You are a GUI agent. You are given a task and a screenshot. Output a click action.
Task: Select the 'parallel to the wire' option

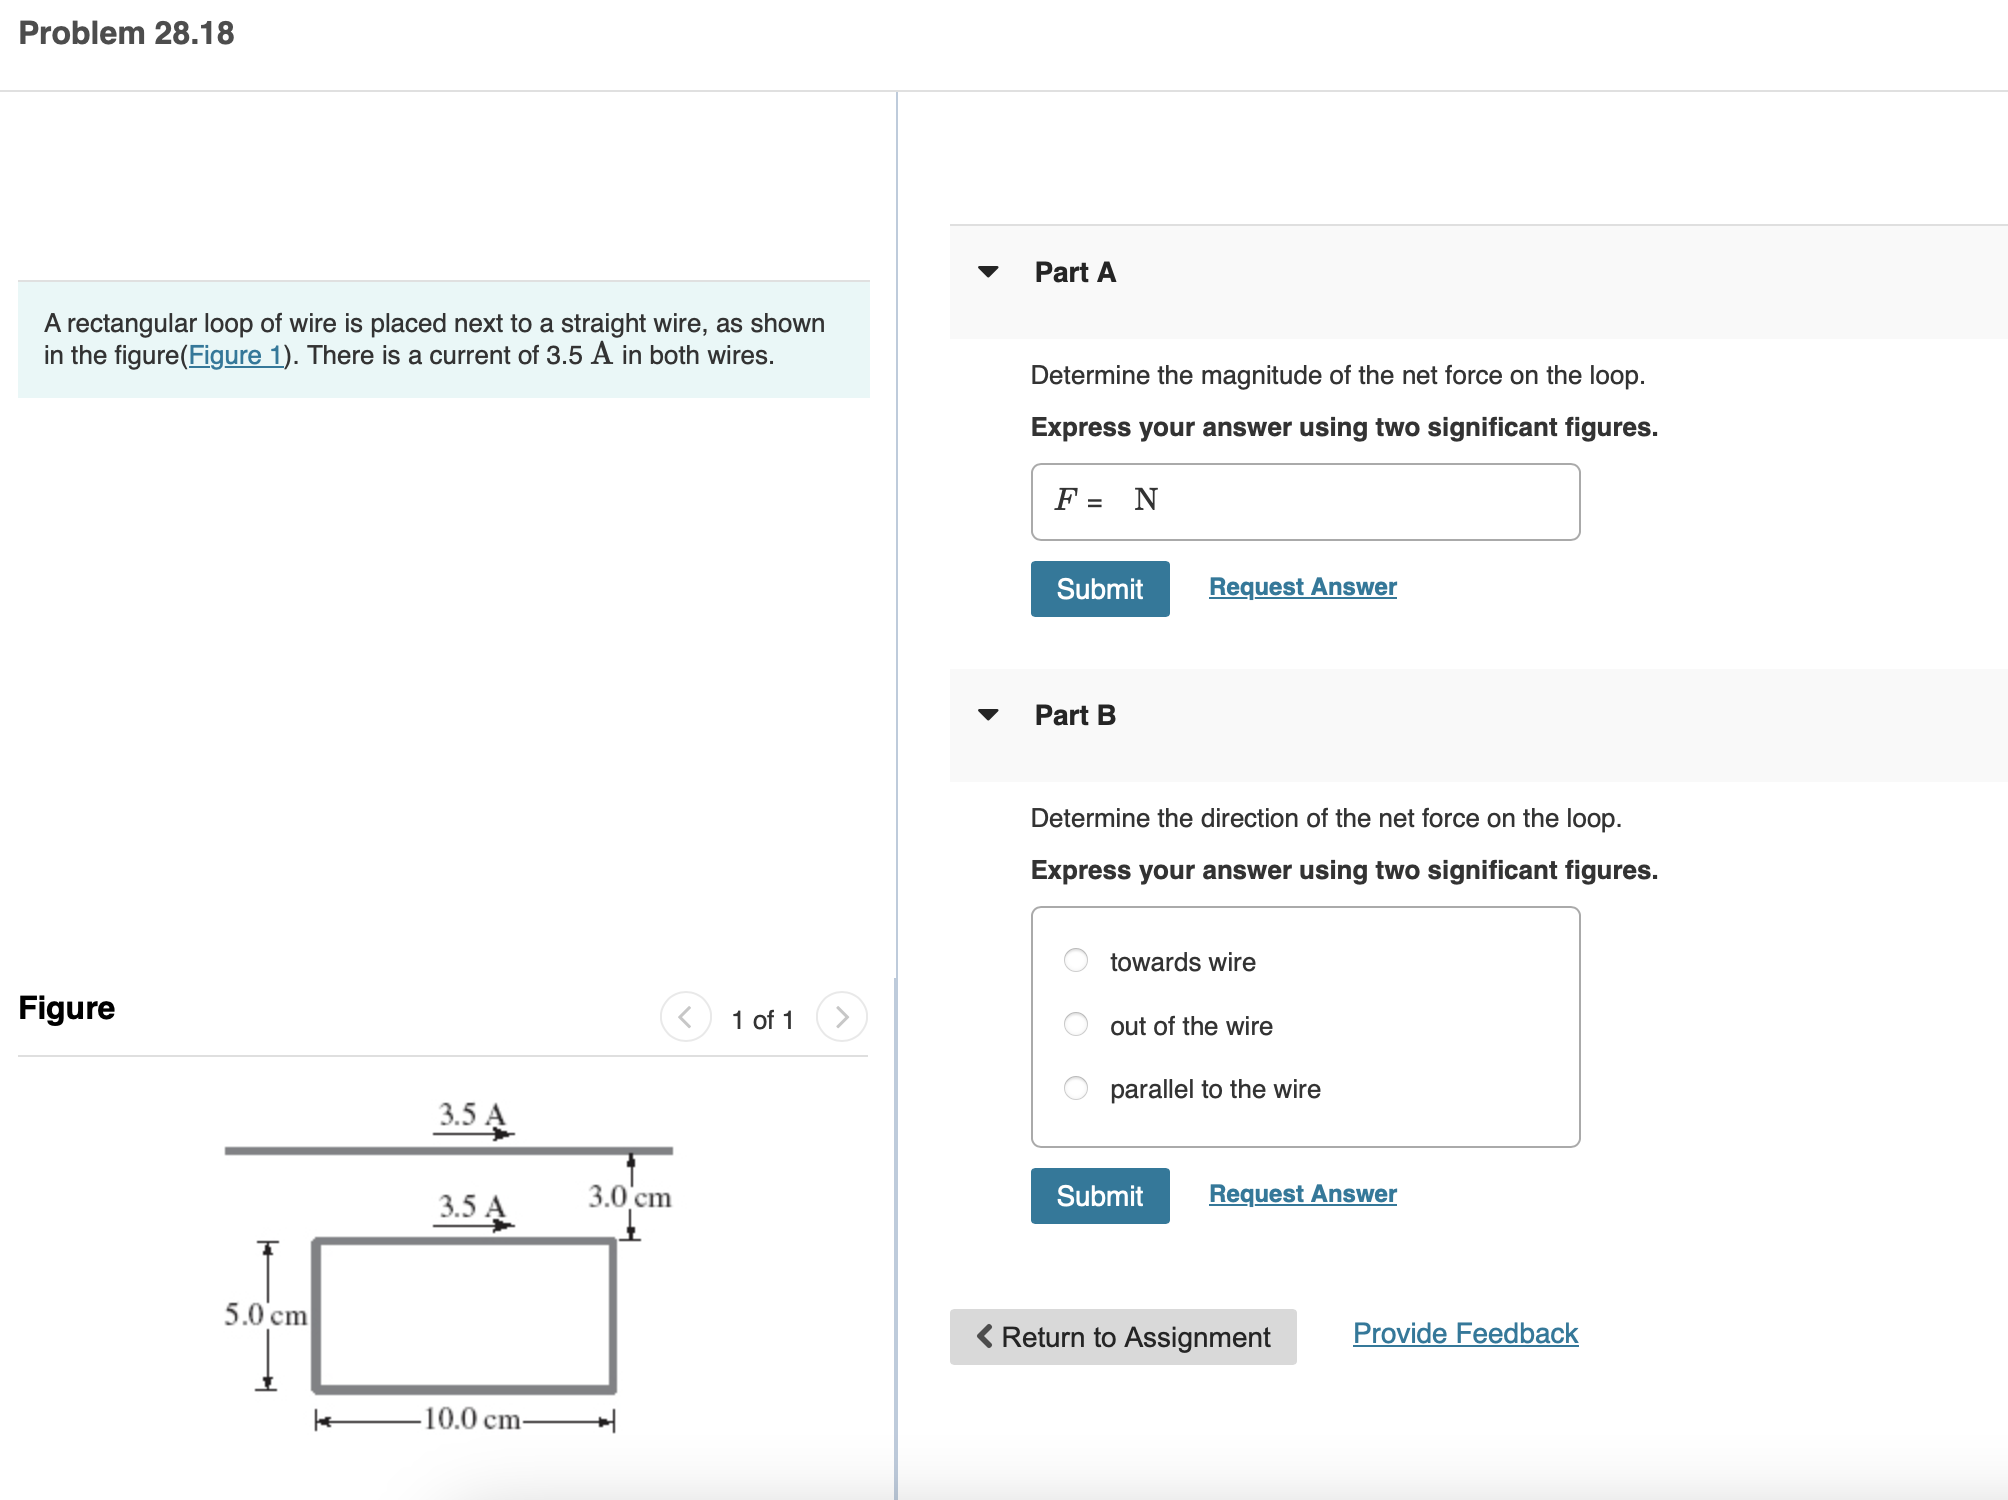tap(1075, 1088)
